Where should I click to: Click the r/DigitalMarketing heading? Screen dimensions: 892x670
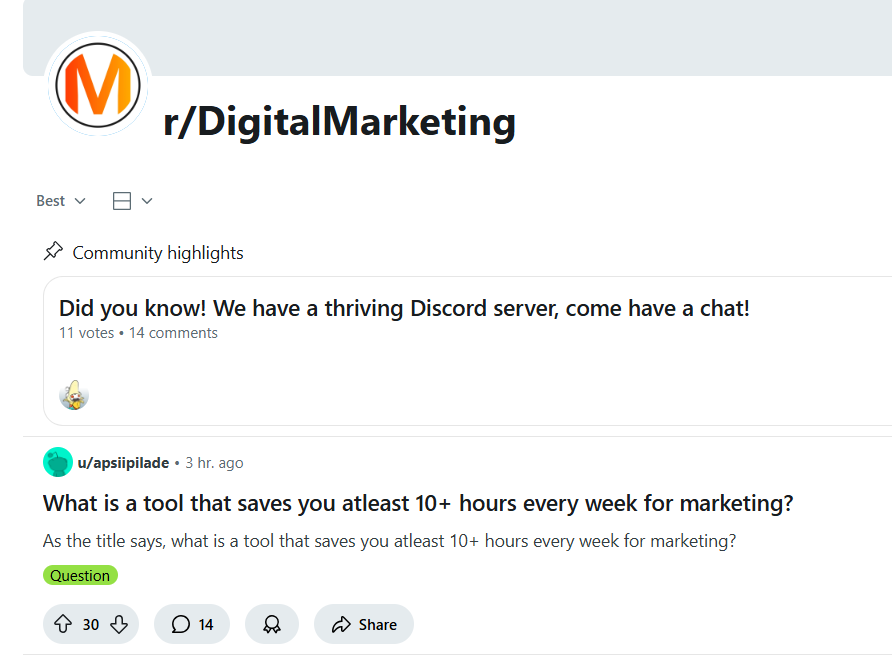(339, 122)
